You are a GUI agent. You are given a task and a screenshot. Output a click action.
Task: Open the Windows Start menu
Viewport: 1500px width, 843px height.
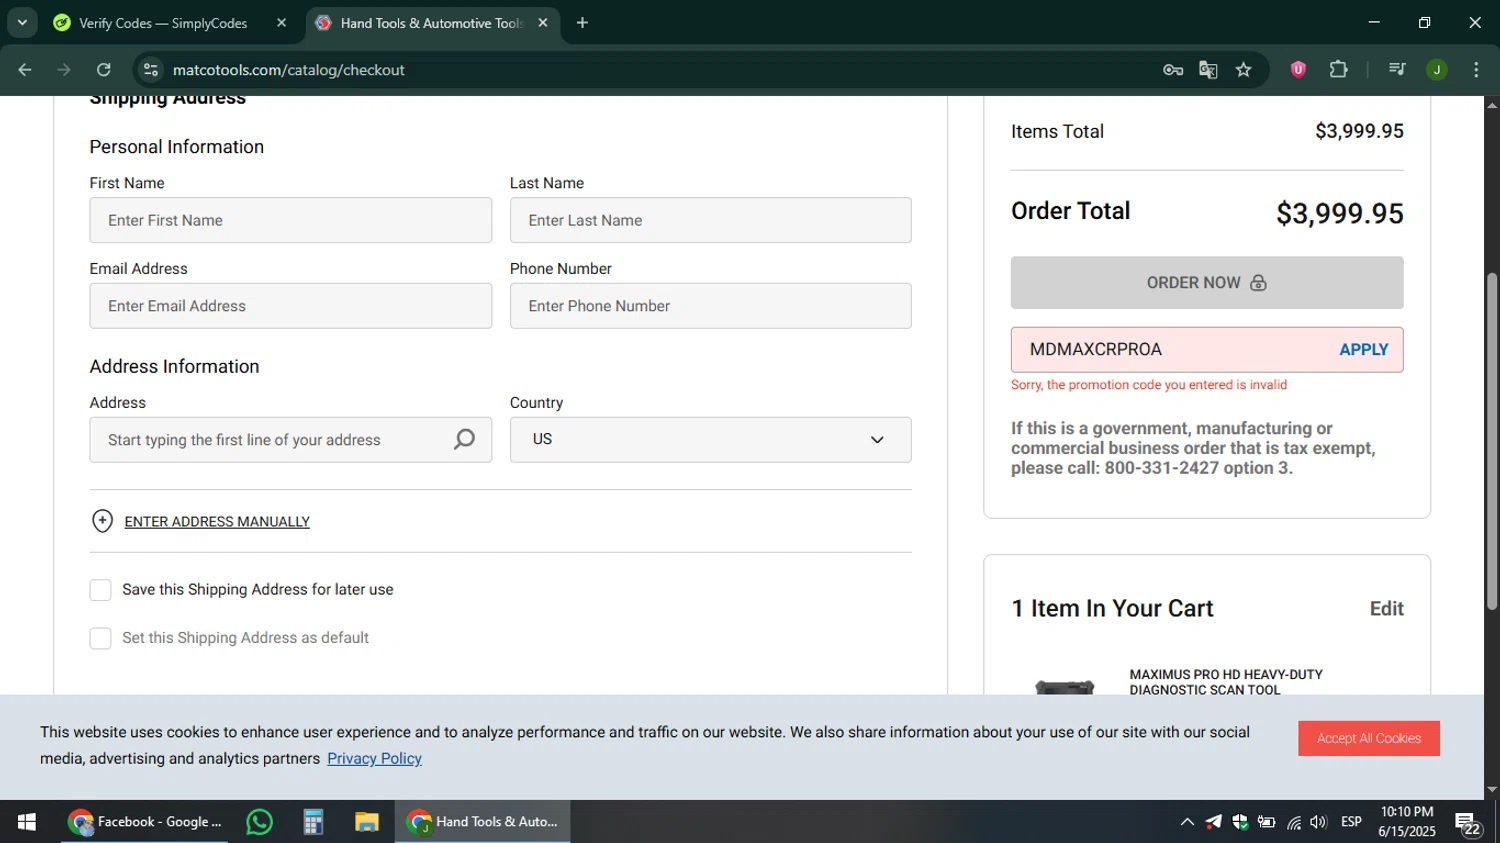tap(27, 822)
